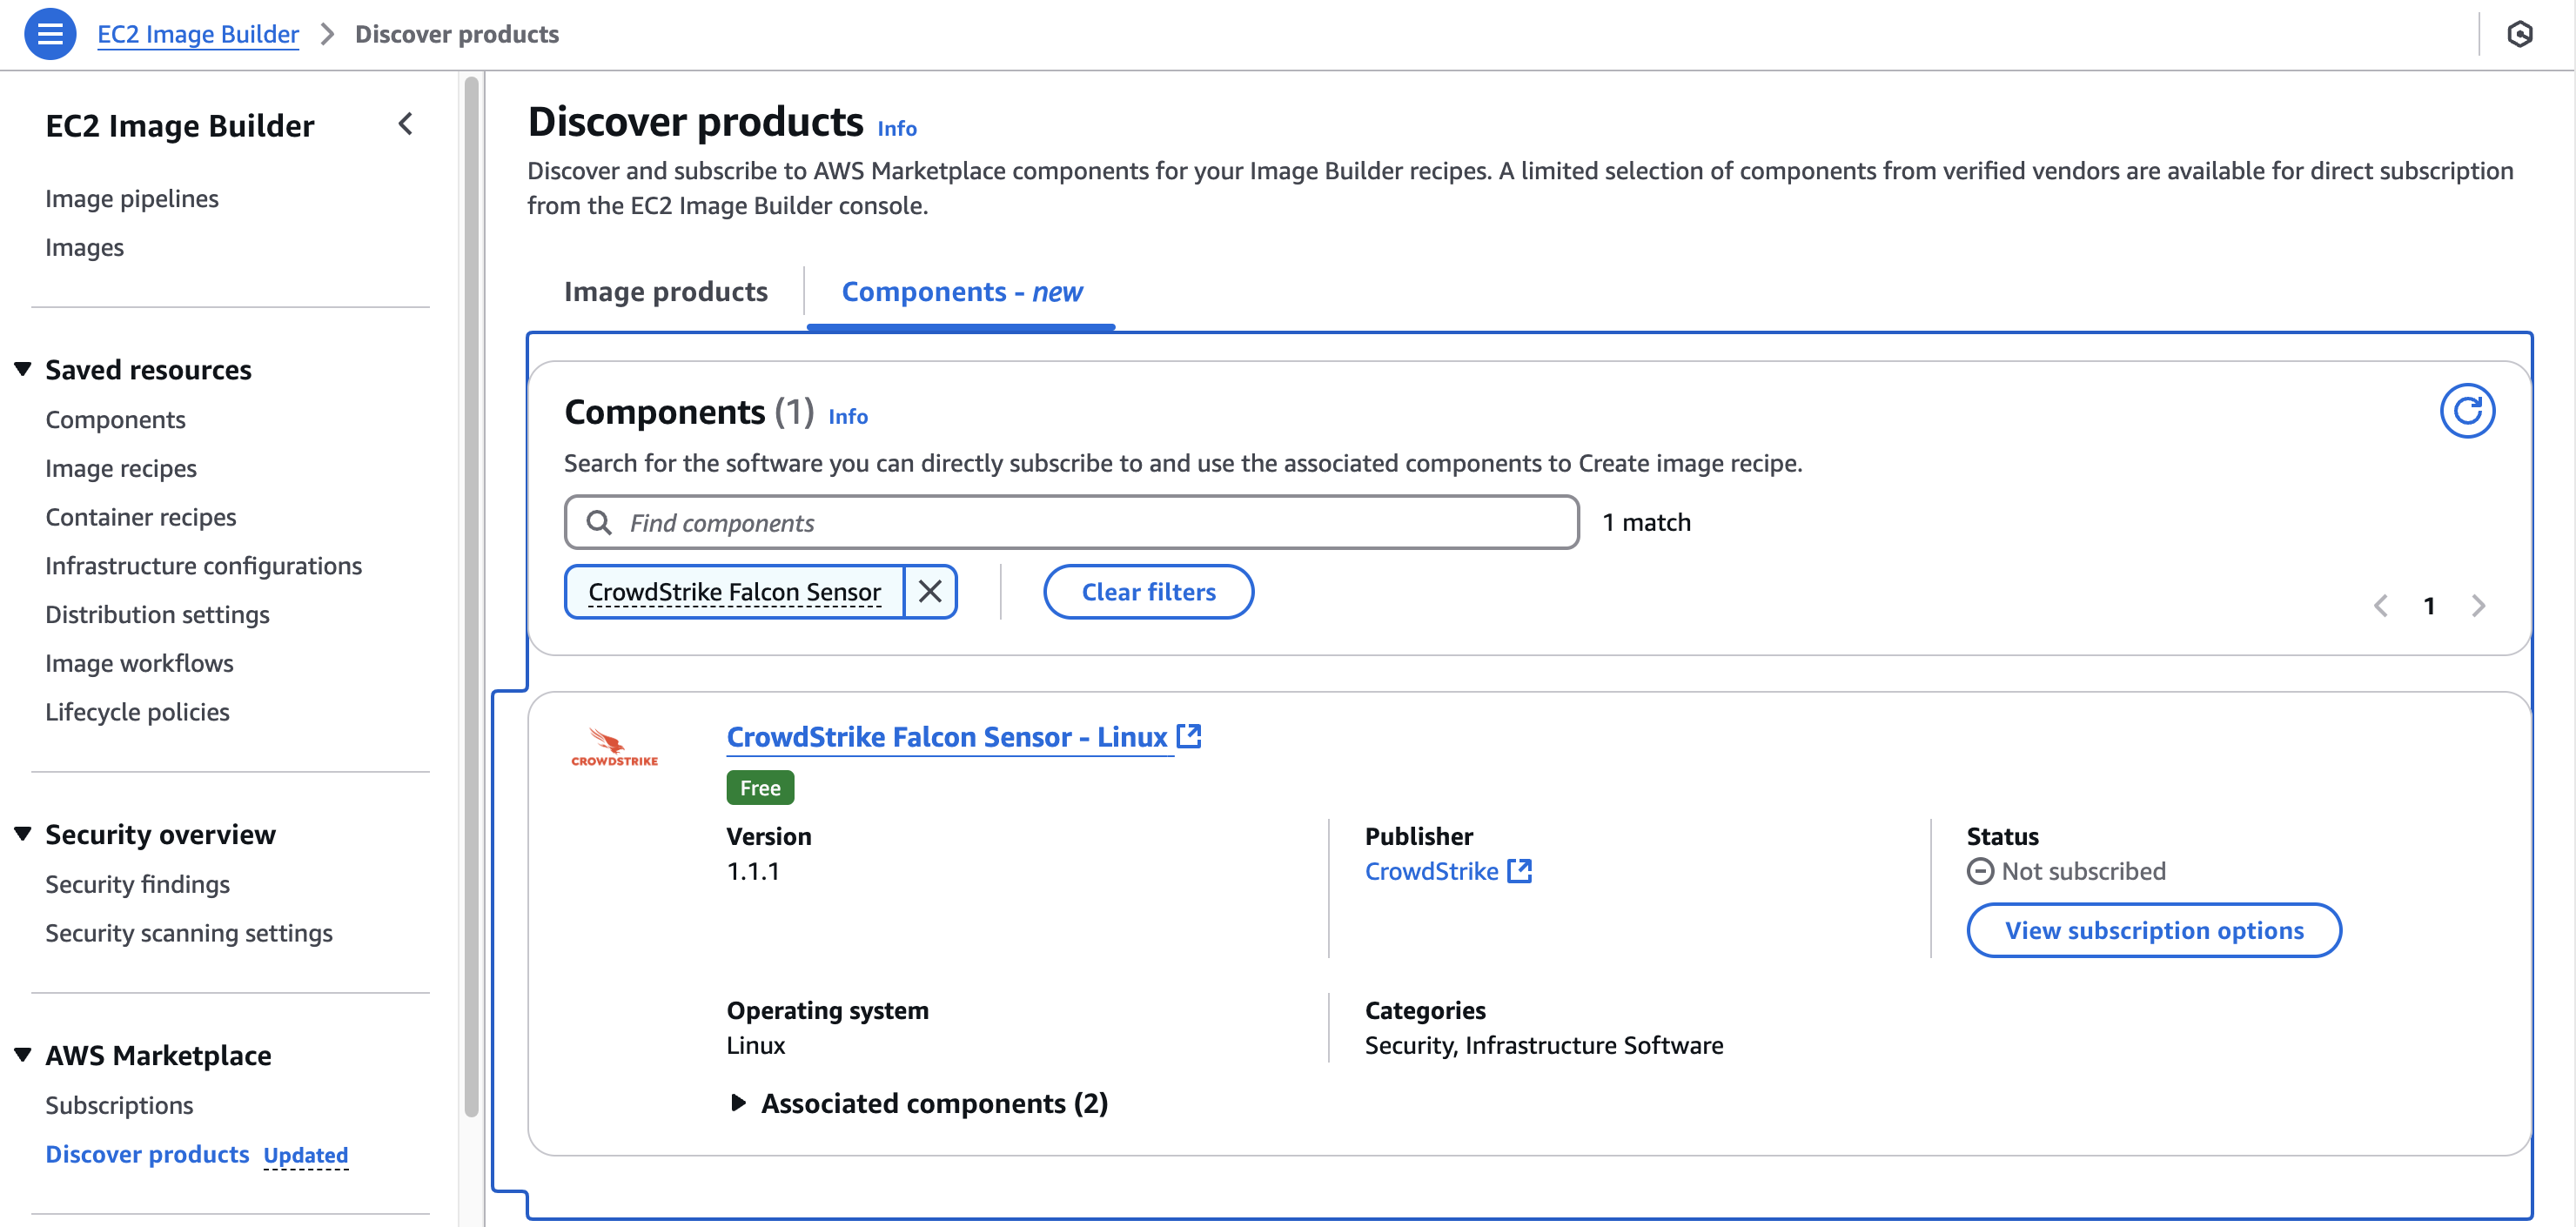Focus the Find components search field
The width and height of the screenshot is (2576, 1227).
pos(1071,523)
